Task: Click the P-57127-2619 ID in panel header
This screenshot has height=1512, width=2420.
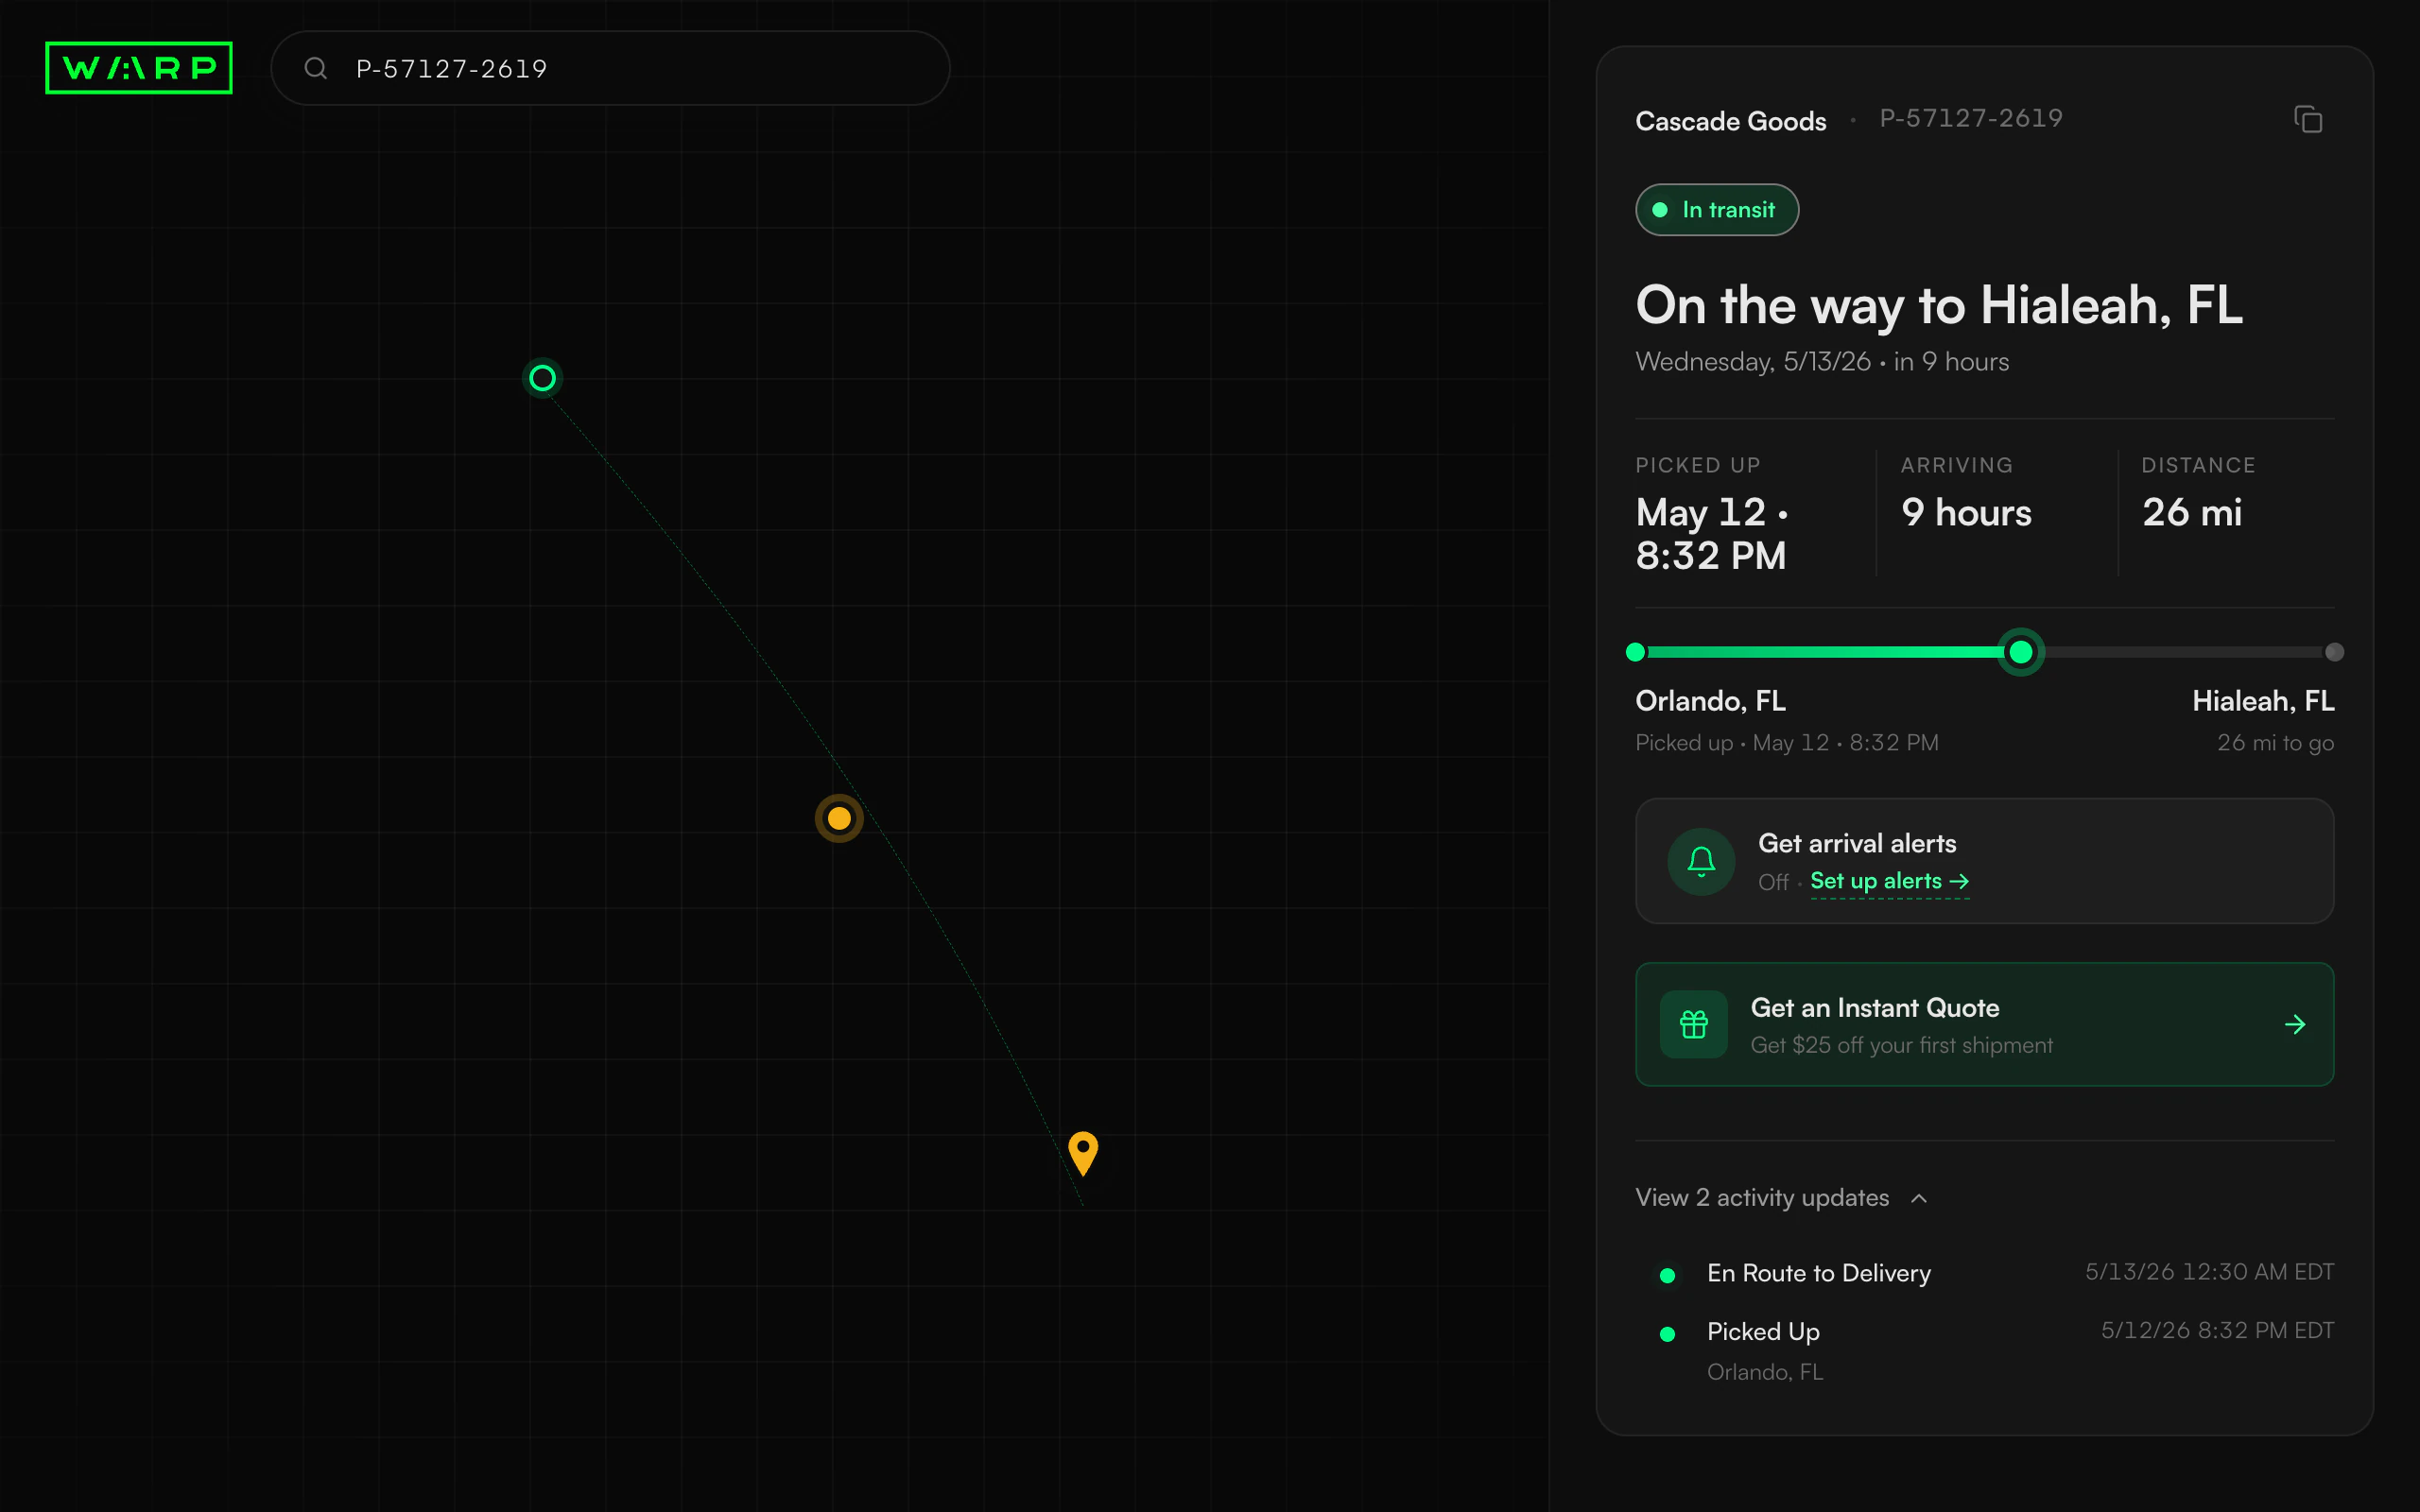Action: point(1971,118)
